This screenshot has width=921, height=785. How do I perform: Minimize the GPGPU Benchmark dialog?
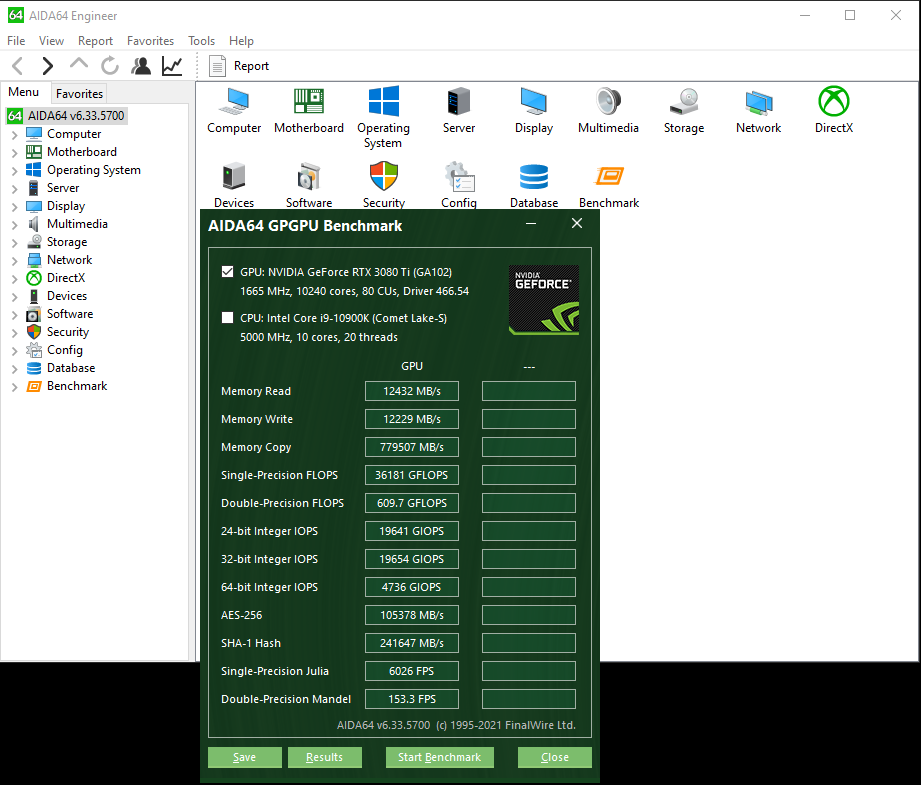click(x=531, y=223)
